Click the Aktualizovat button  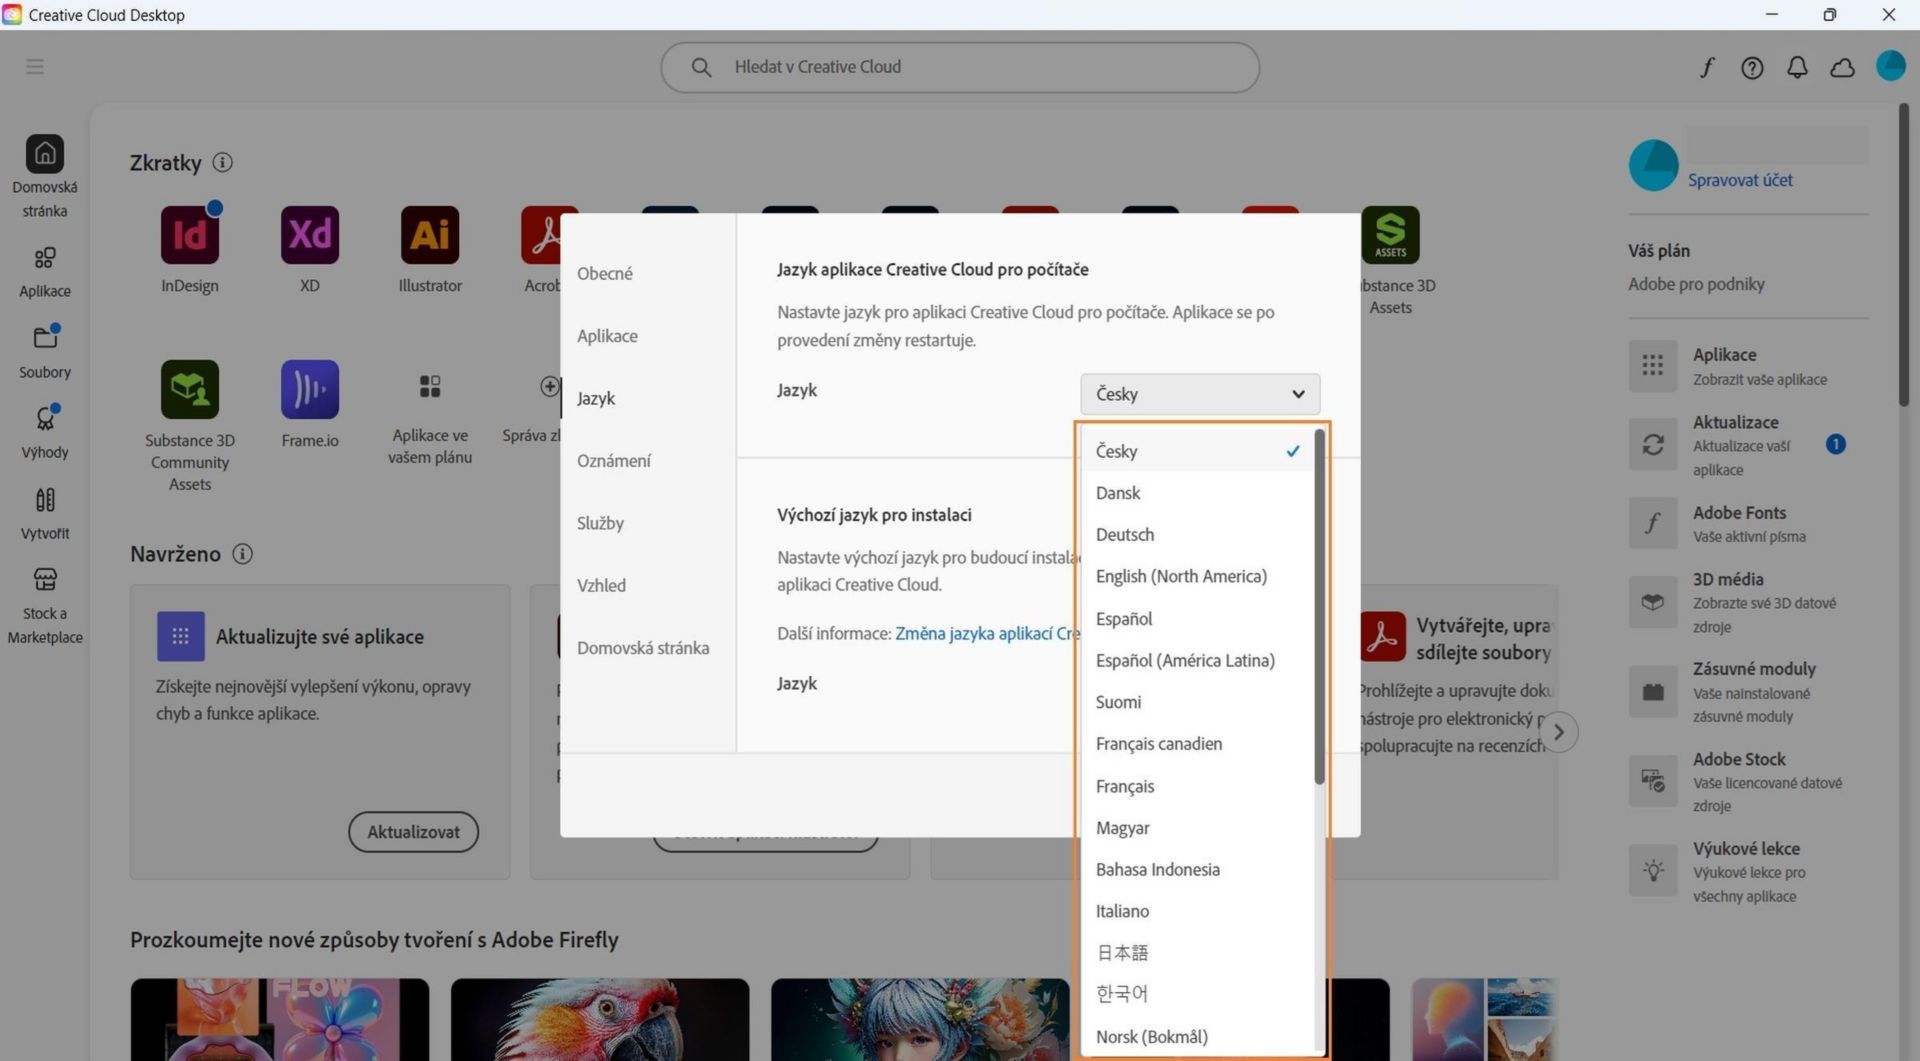[x=413, y=832]
